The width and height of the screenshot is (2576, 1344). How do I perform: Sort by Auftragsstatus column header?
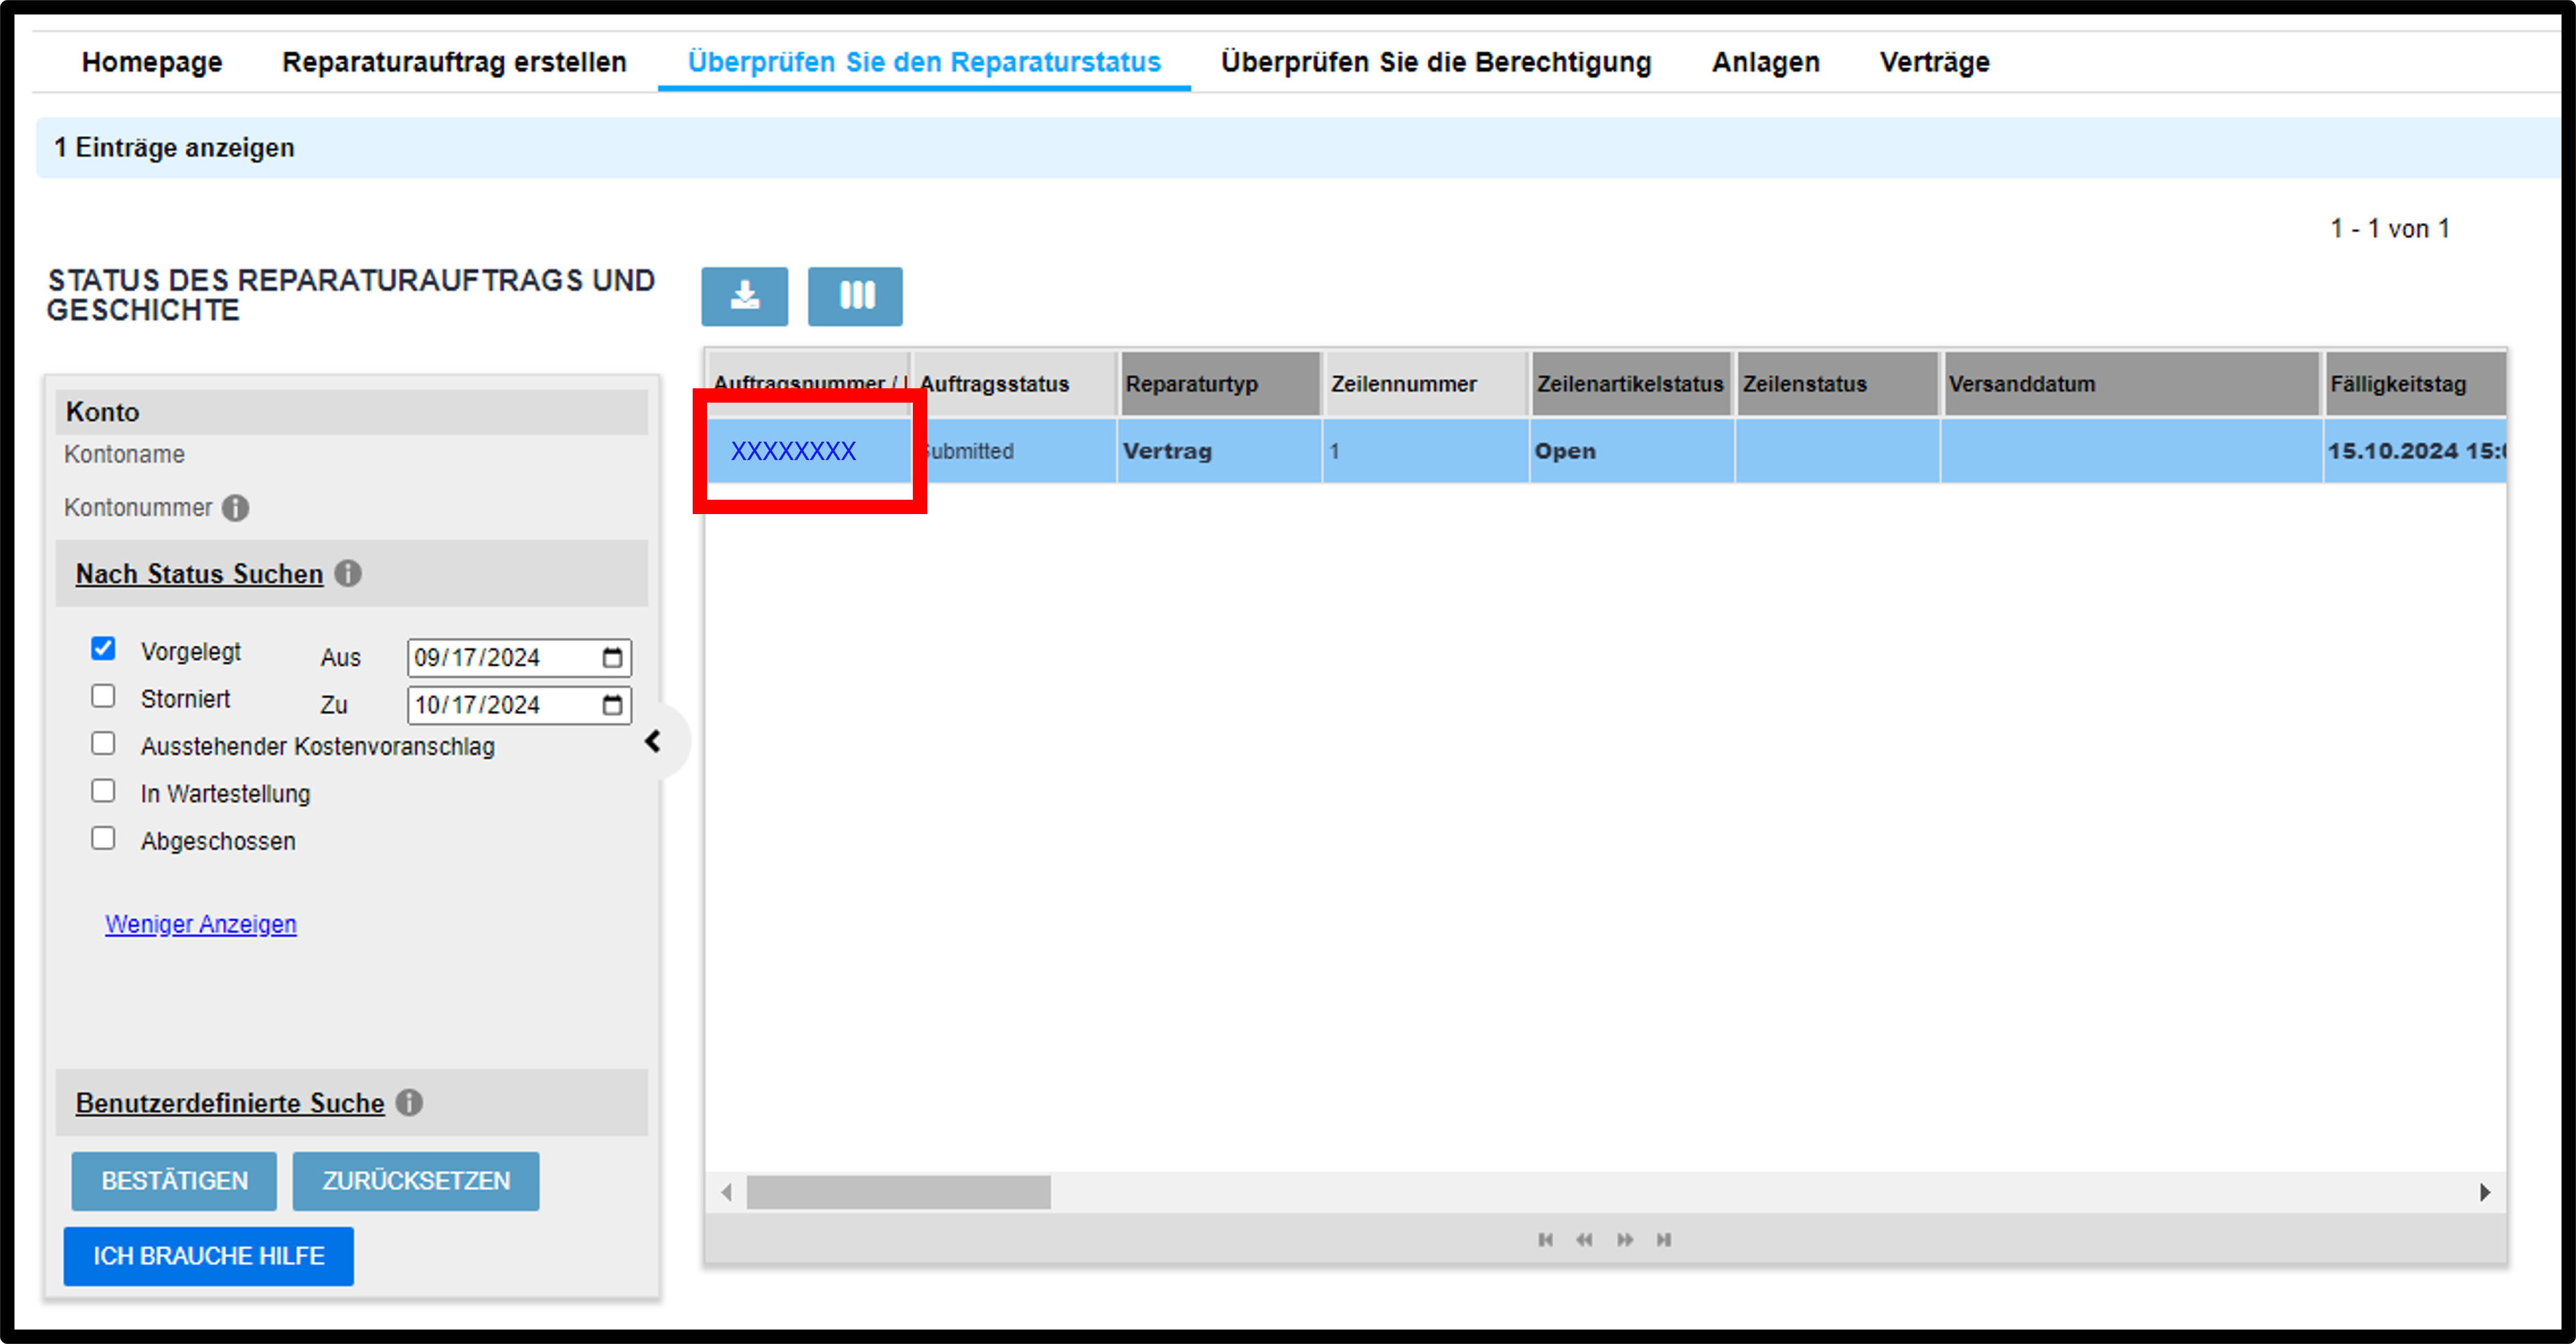click(1015, 384)
